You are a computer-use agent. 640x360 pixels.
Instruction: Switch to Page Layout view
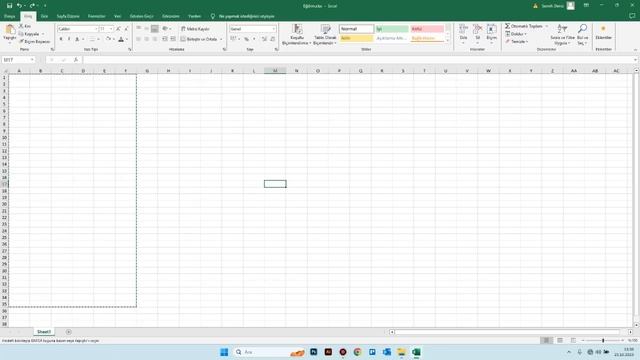point(560,340)
